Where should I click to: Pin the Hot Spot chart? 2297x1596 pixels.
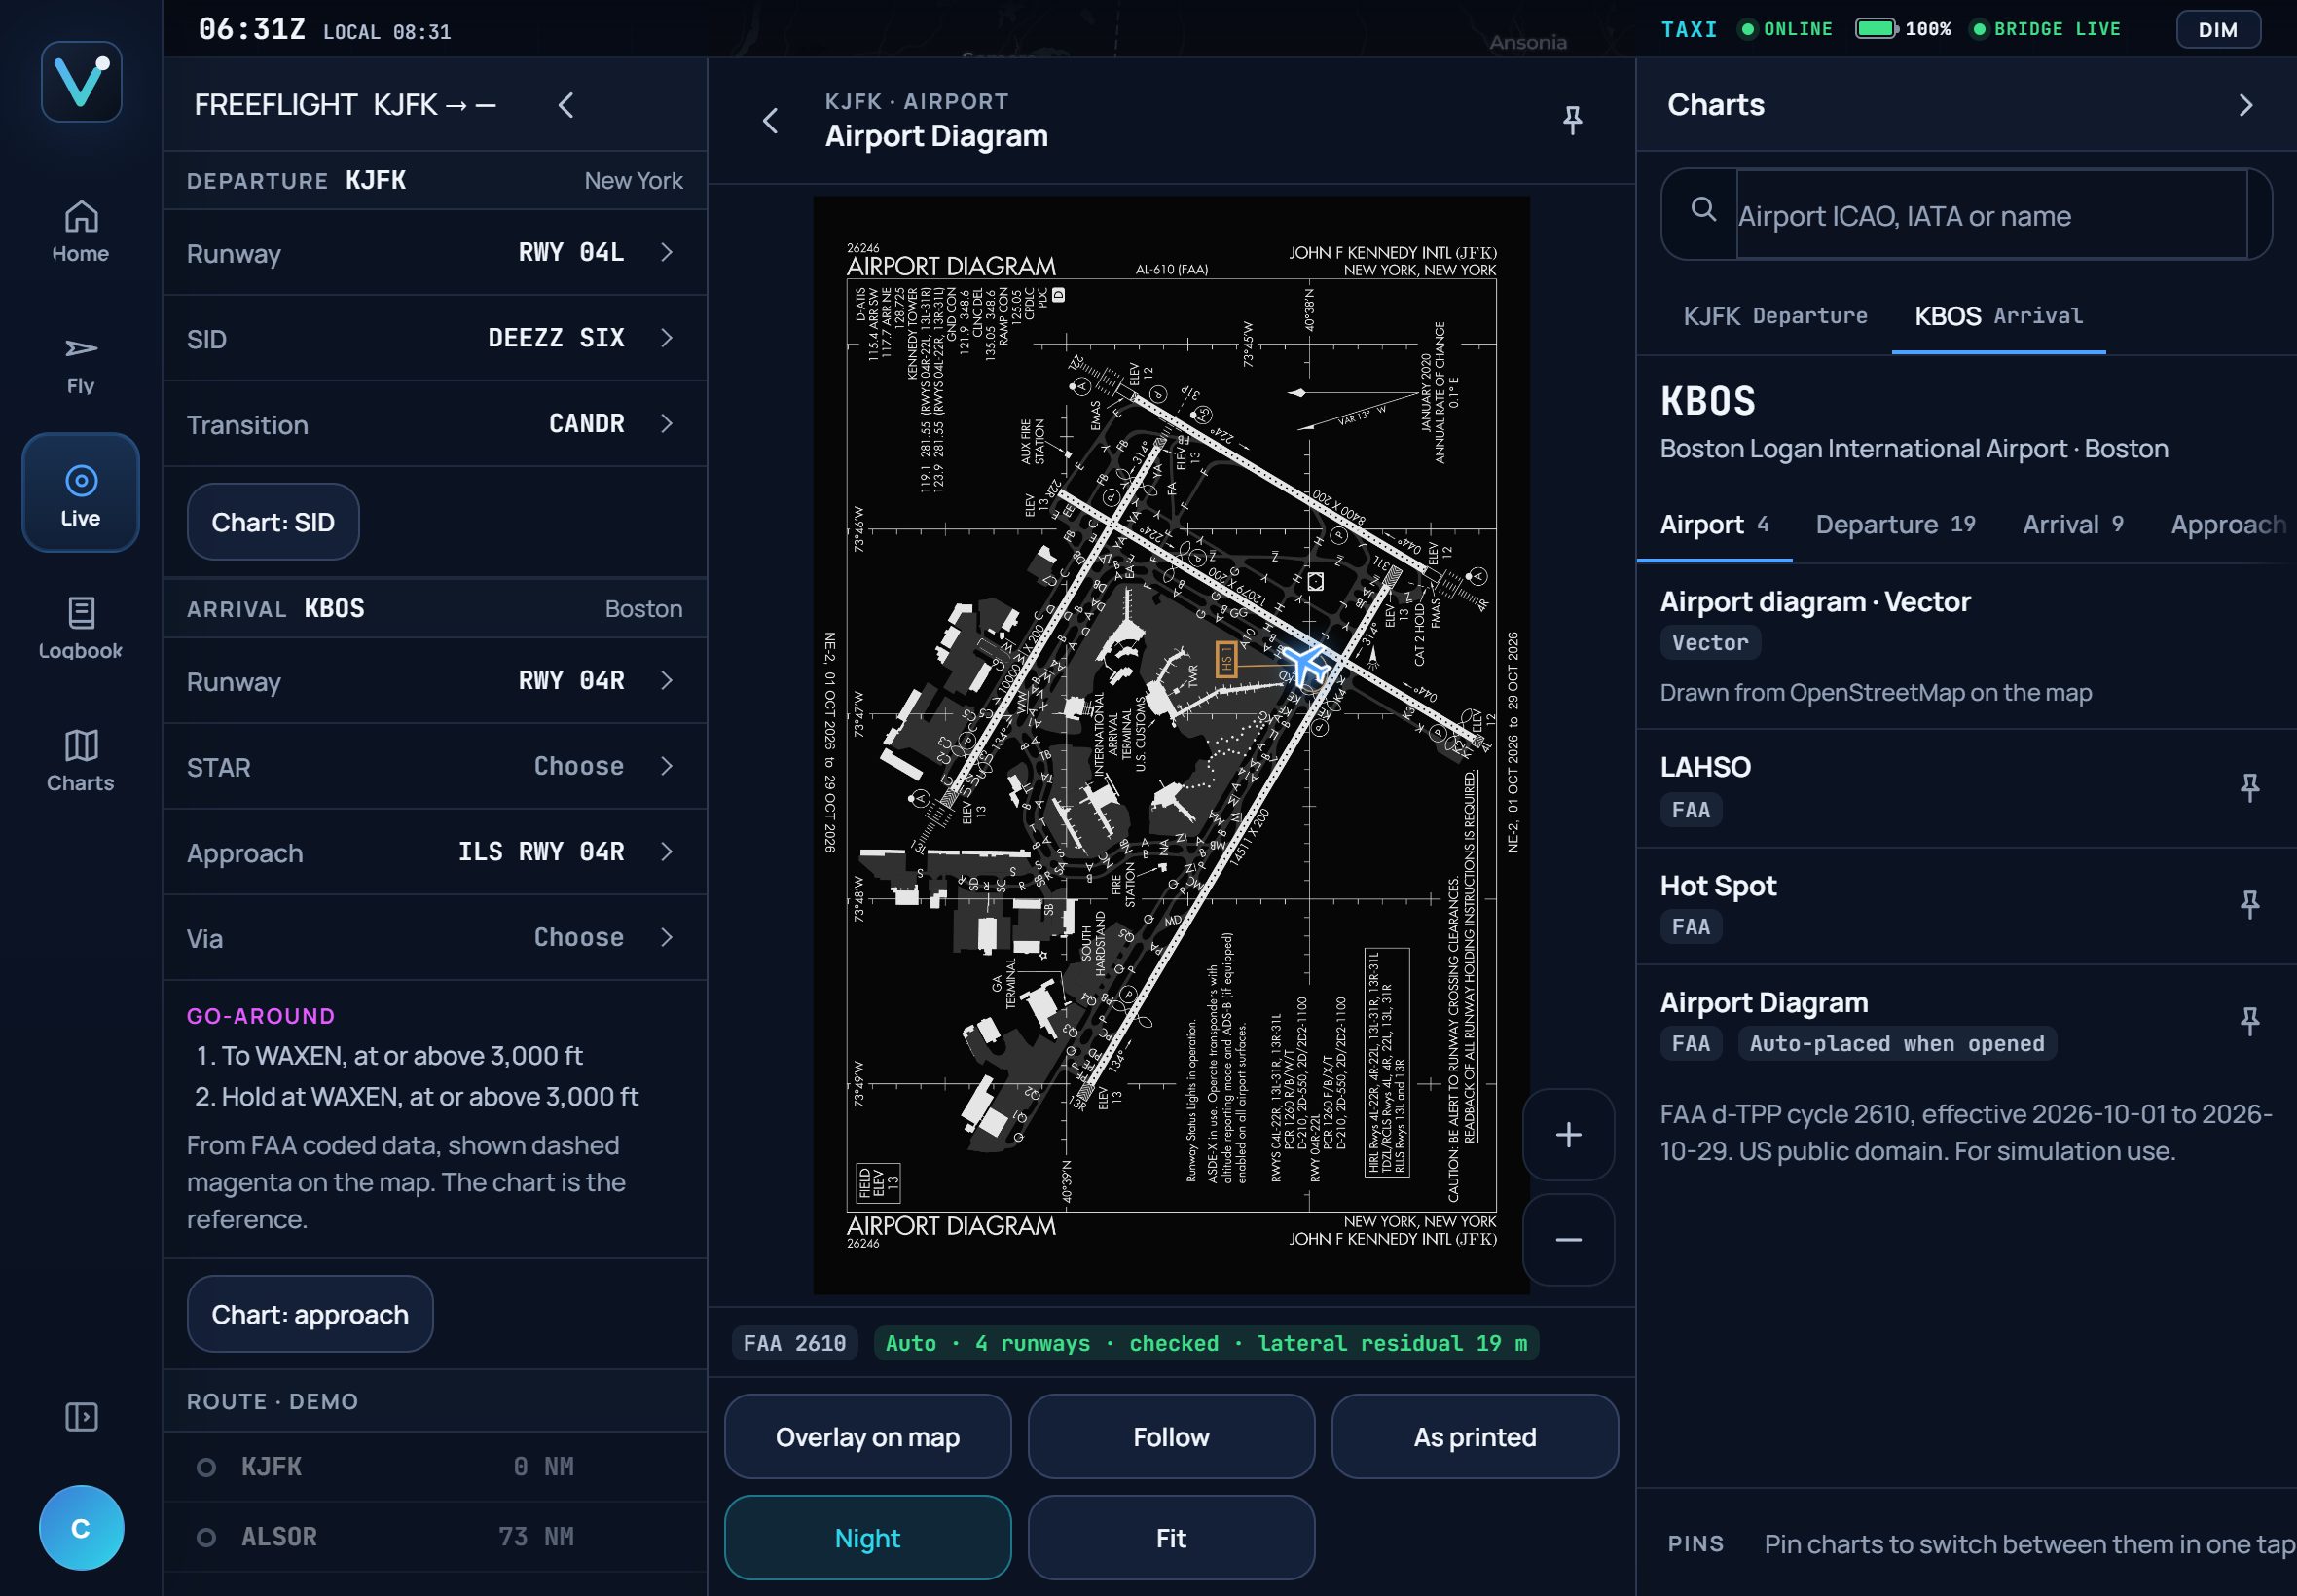pos(2250,905)
